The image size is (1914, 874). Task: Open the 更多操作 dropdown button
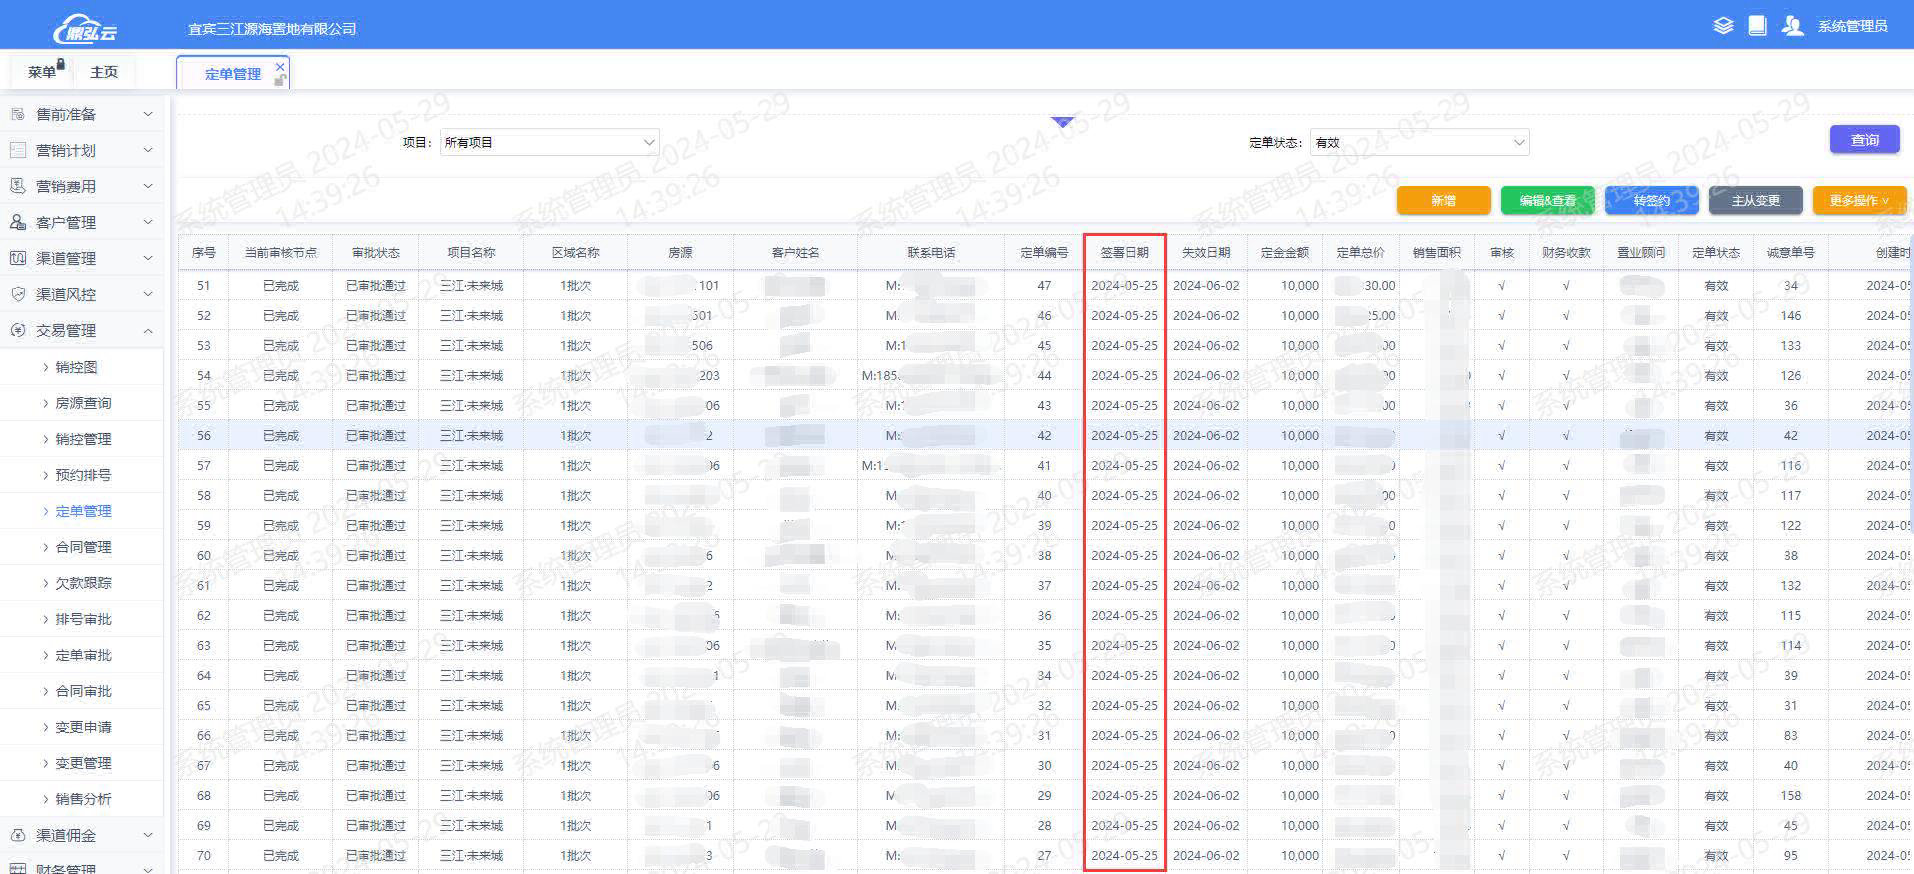1859,200
